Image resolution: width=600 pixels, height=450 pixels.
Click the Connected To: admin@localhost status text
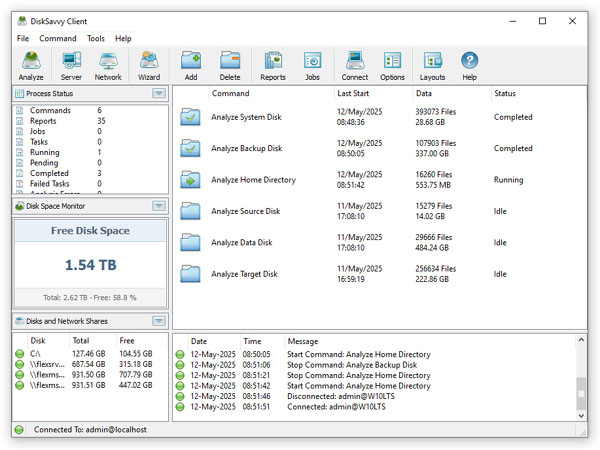90,430
